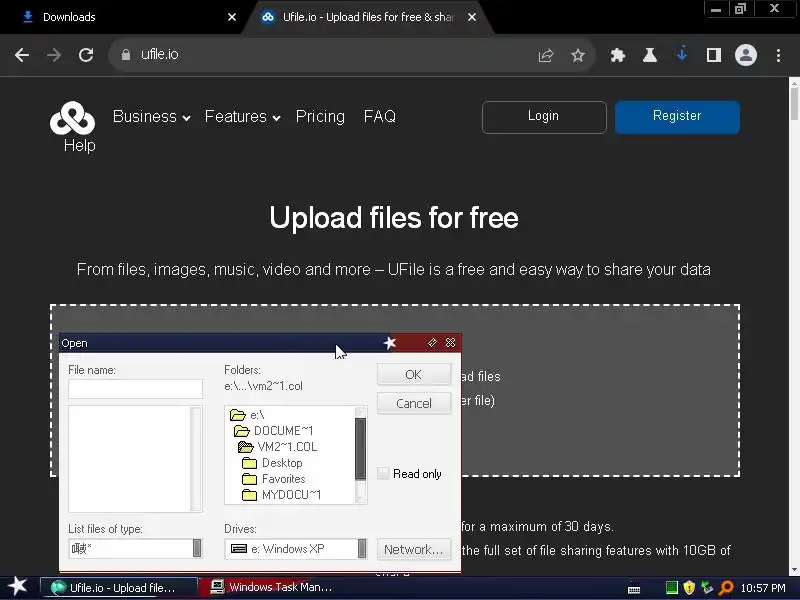Expand the Business menu
800x600 pixels.
pyautogui.click(x=152, y=117)
